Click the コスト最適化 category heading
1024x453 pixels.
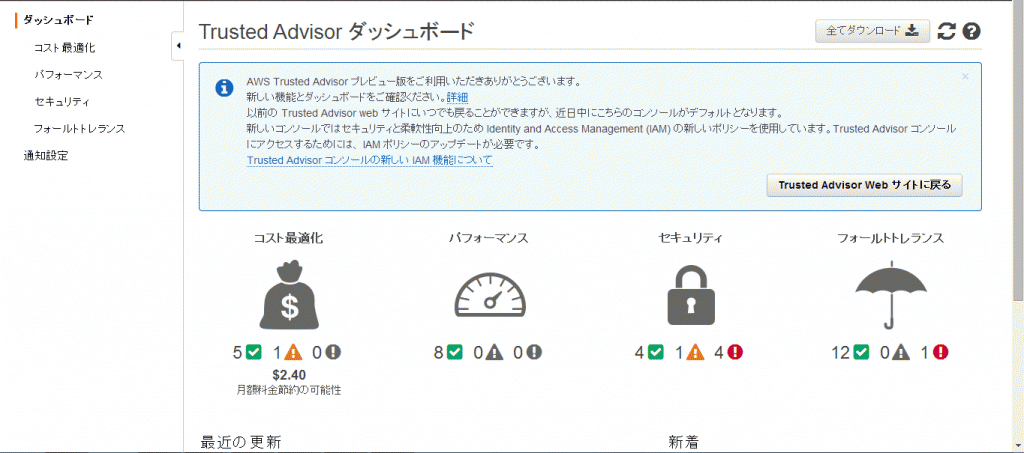pos(289,238)
